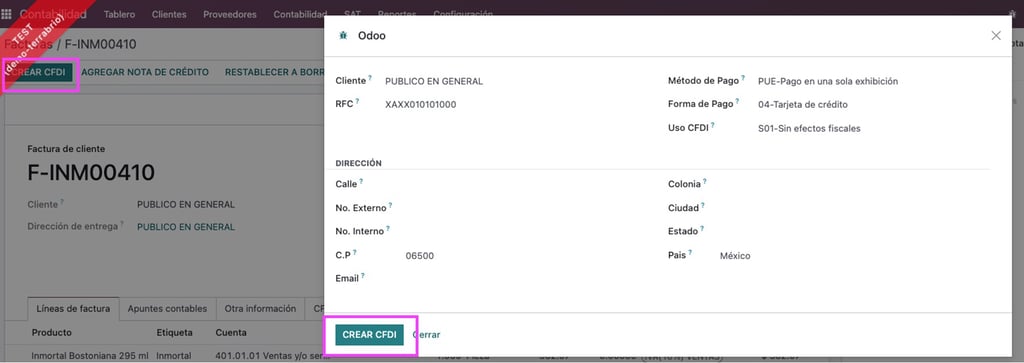Open PUBLICO EN GENERAL delivery address link
Image resolution: width=1024 pixels, height=363 pixels.
click(x=185, y=227)
